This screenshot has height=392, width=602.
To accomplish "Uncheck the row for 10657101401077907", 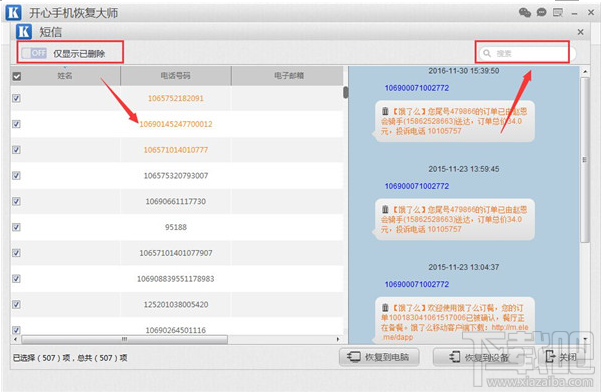I will (x=16, y=253).
